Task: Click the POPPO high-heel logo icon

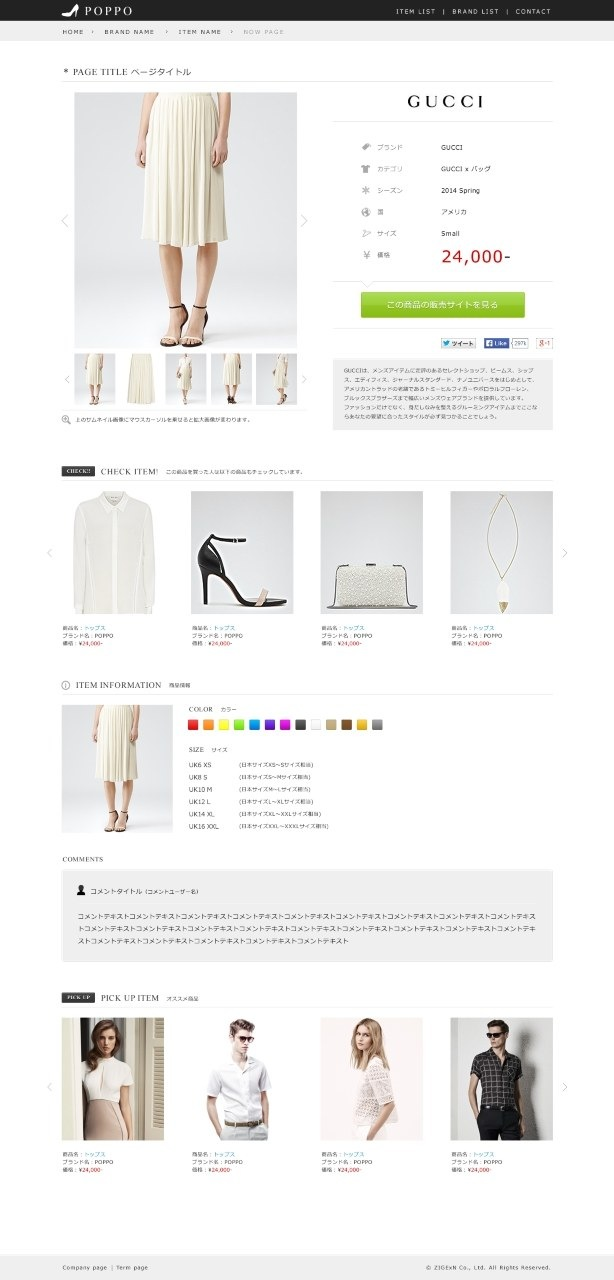Action: coord(70,11)
